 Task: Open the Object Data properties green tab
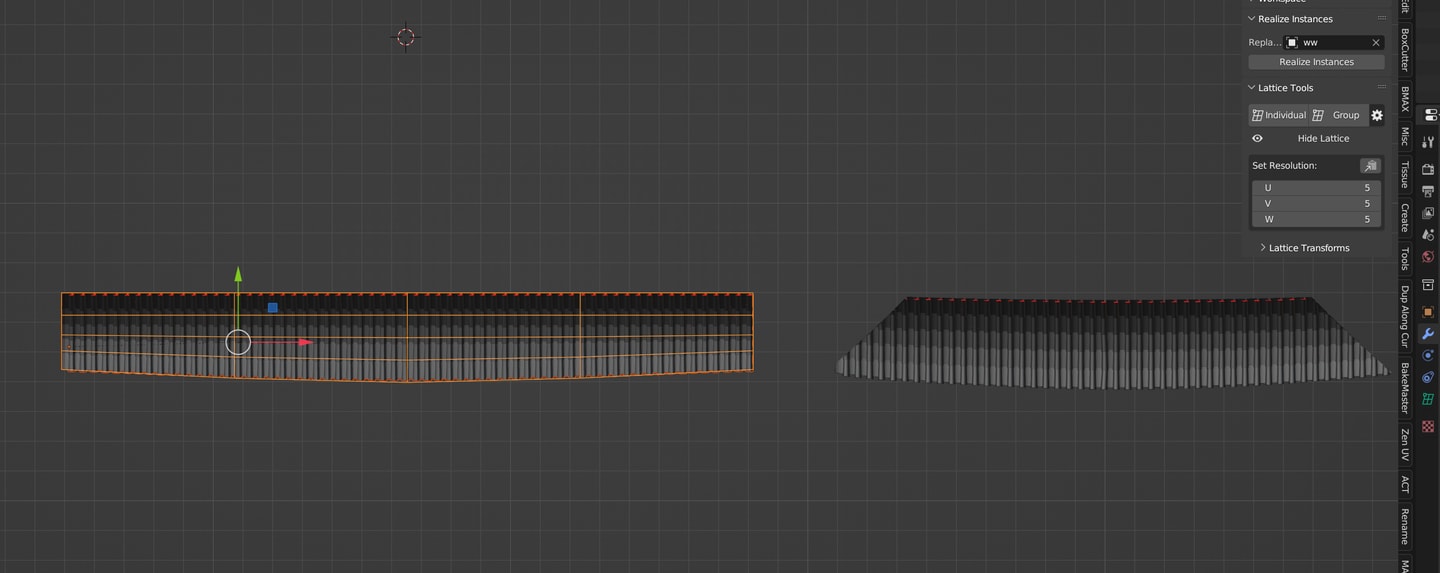(1428, 399)
